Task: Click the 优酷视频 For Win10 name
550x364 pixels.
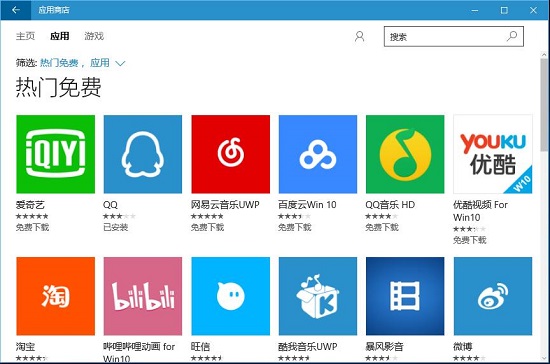Action: (x=481, y=211)
